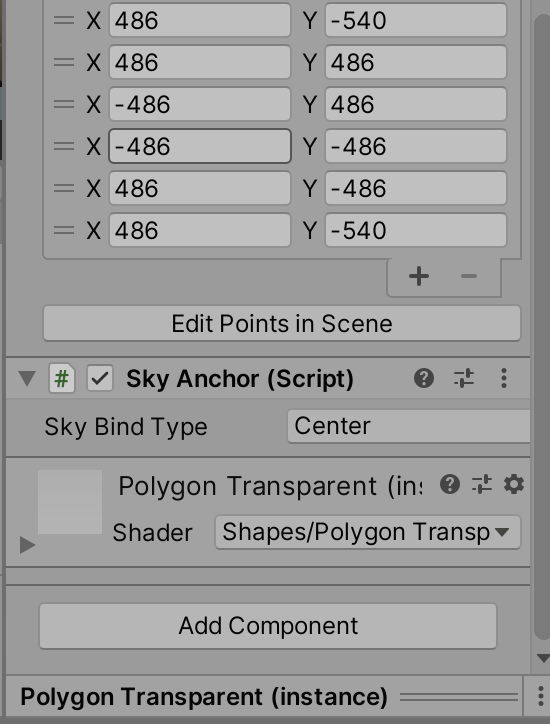
Task: Open Sky Anchor preset selector icon
Action: (x=464, y=379)
